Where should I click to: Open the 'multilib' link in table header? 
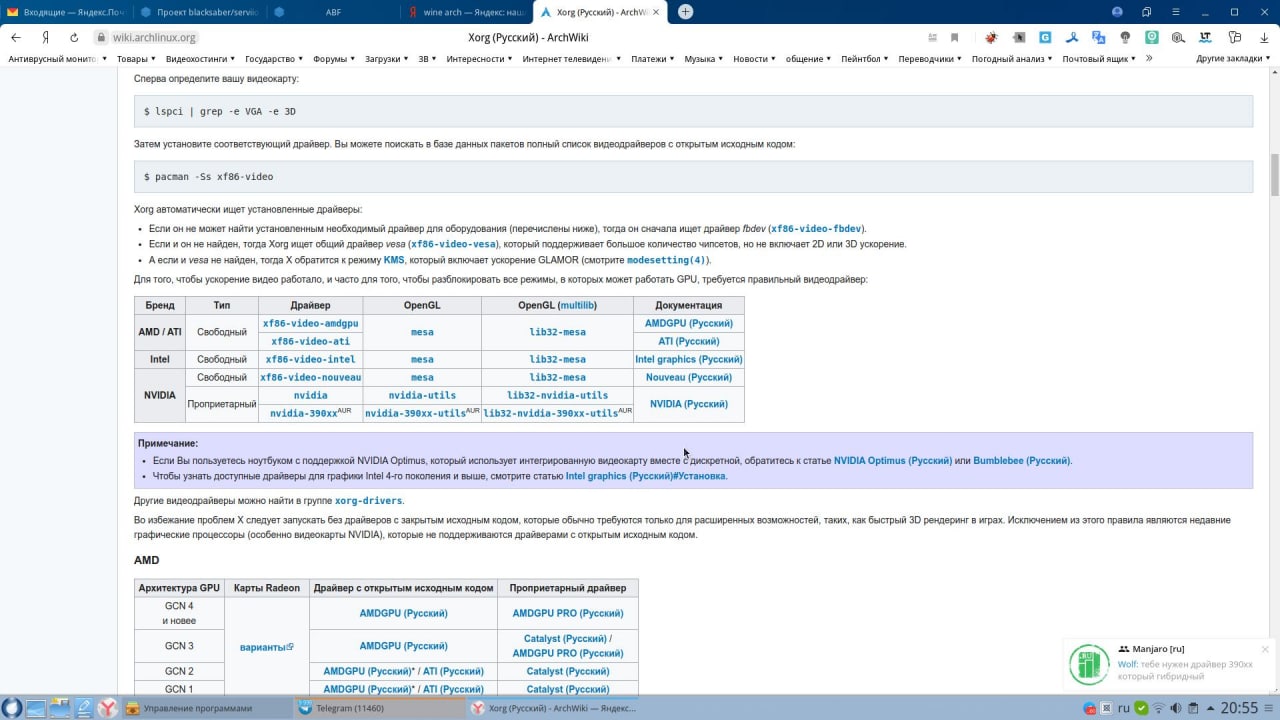pyautogui.click(x=577, y=305)
